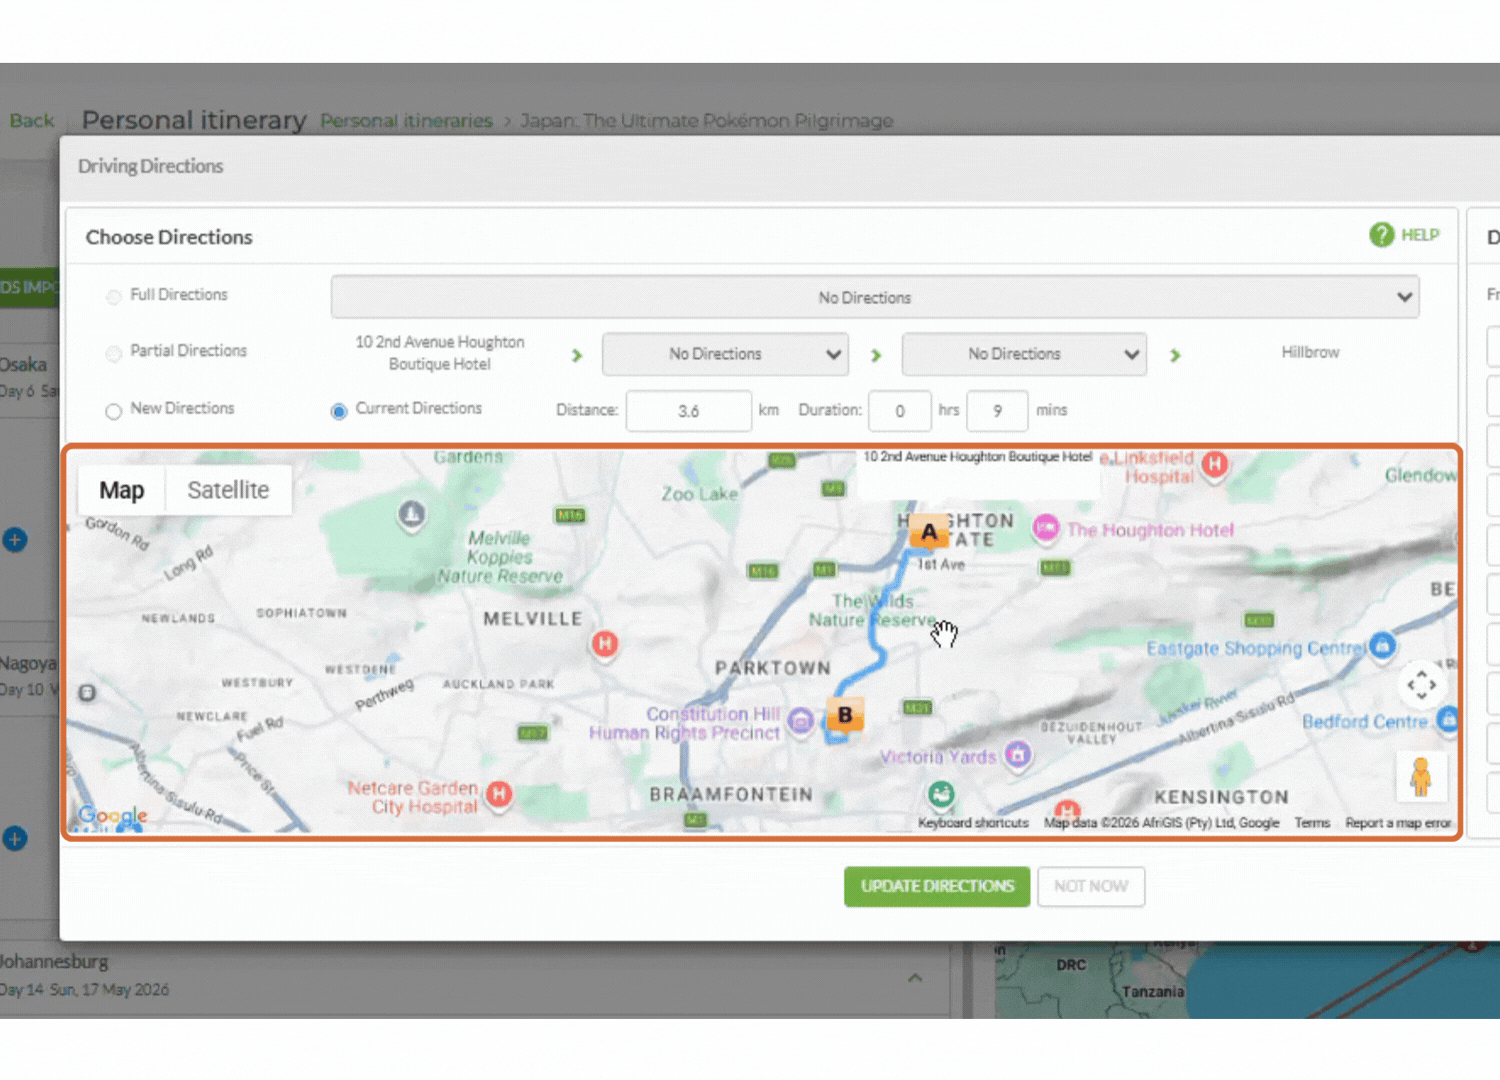The width and height of the screenshot is (1500, 1080).
Task: Click the 10 2nd Avenue Houghton Boutique Hotel origin text
Action: [440, 353]
